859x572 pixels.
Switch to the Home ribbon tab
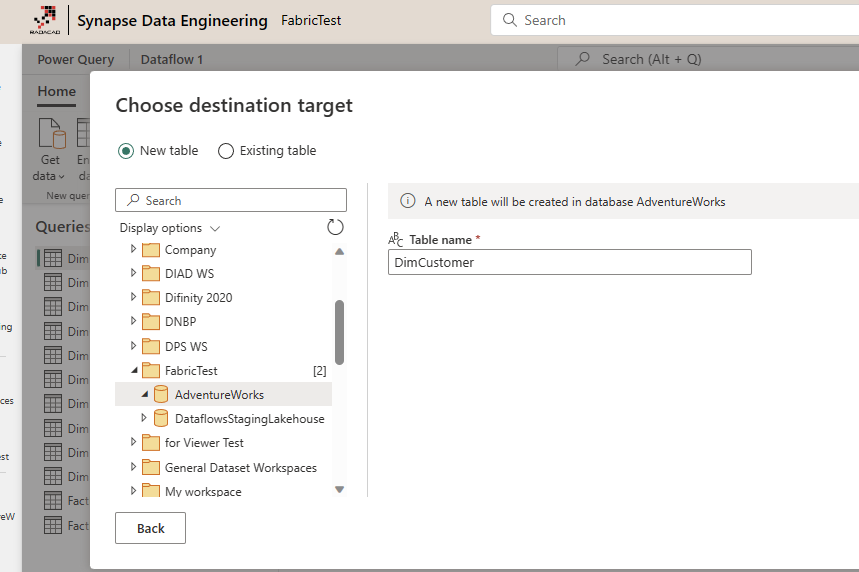(57, 91)
